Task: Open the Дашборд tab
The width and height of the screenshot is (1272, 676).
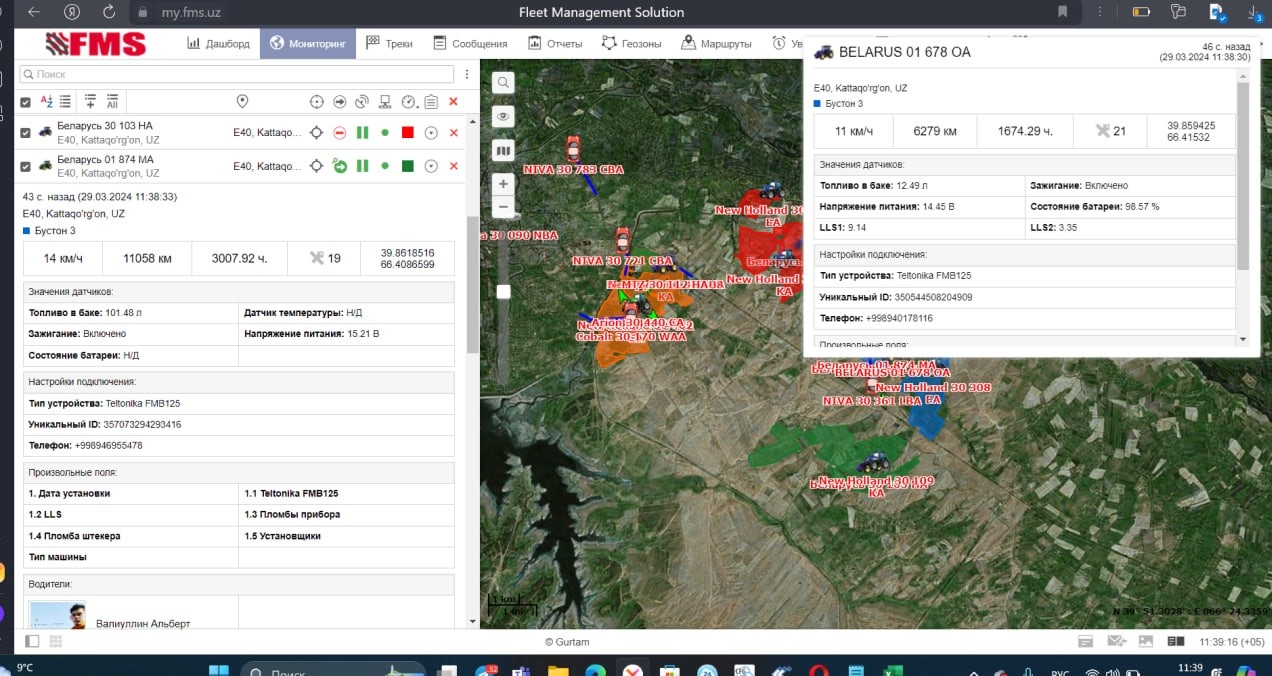Action: point(218,43)
